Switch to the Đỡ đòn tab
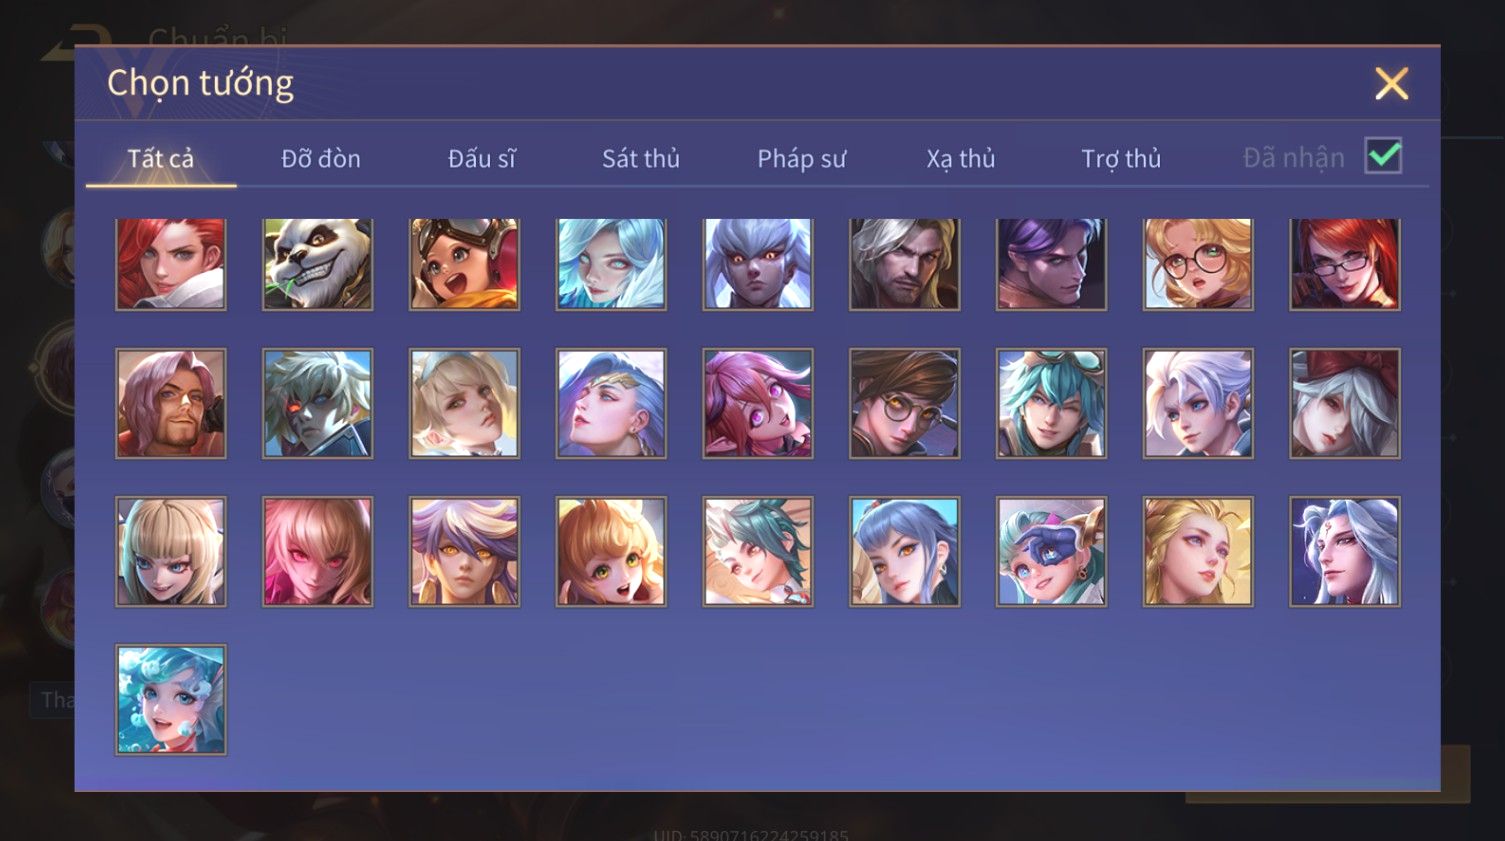The width and height of the screenshot is (1505, 841). pos(321,158)
